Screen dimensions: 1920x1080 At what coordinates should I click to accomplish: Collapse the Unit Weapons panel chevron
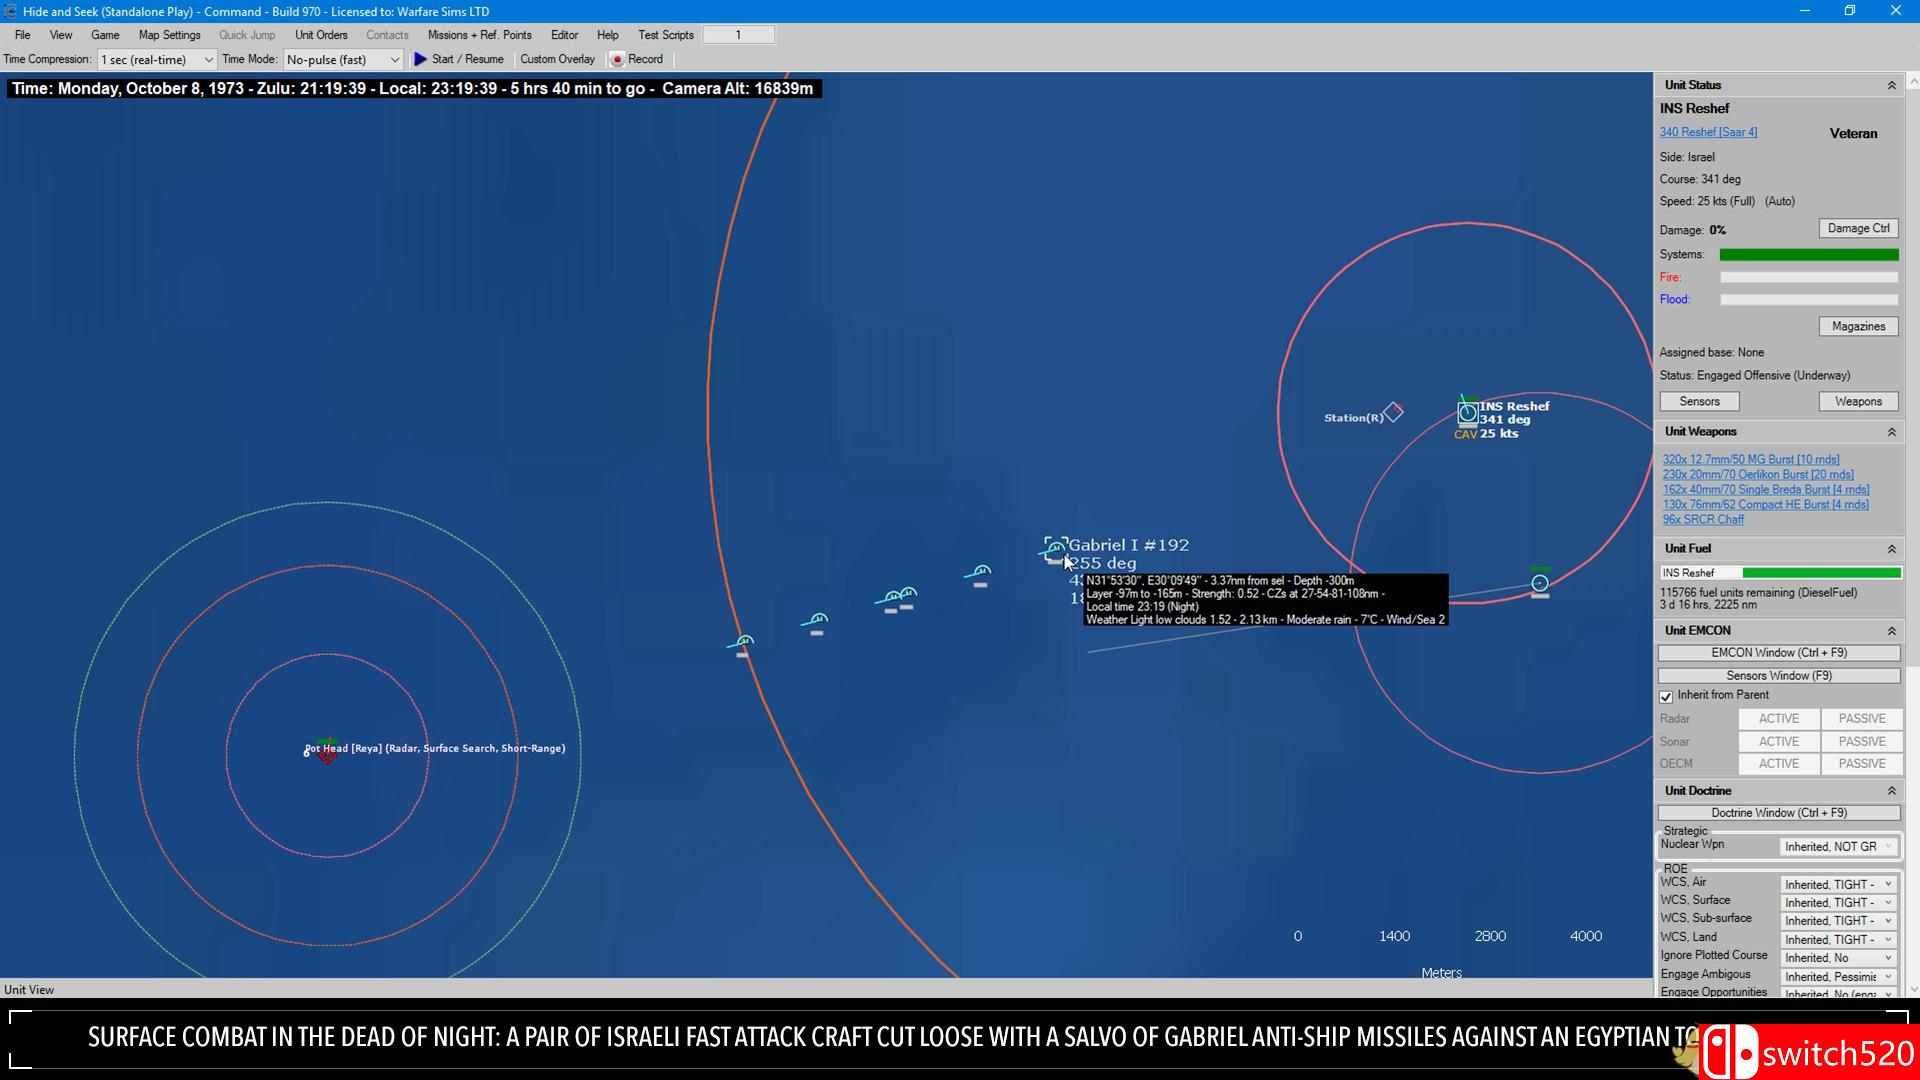pos(1891,432)
